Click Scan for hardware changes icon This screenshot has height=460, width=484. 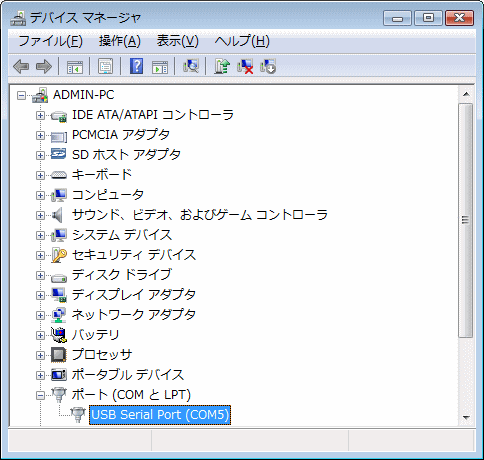coord(191,66)
